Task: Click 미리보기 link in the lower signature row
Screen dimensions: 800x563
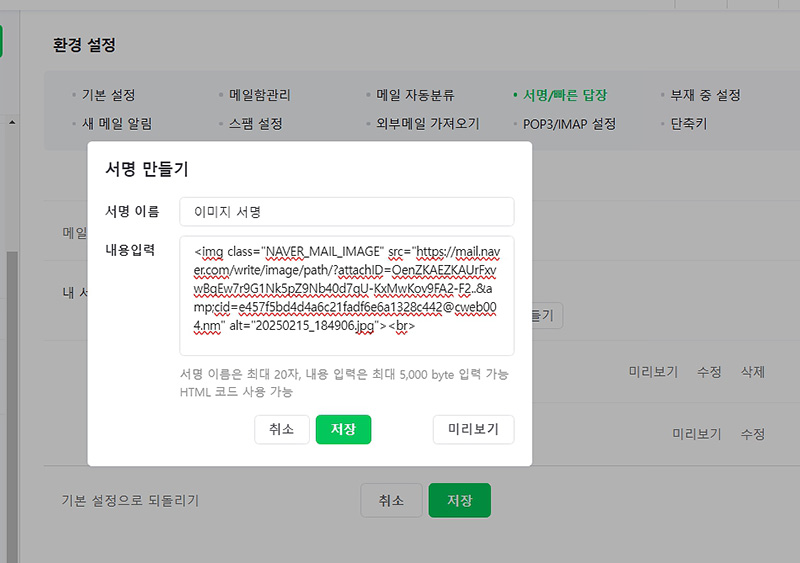Action: tap(696, 434)
